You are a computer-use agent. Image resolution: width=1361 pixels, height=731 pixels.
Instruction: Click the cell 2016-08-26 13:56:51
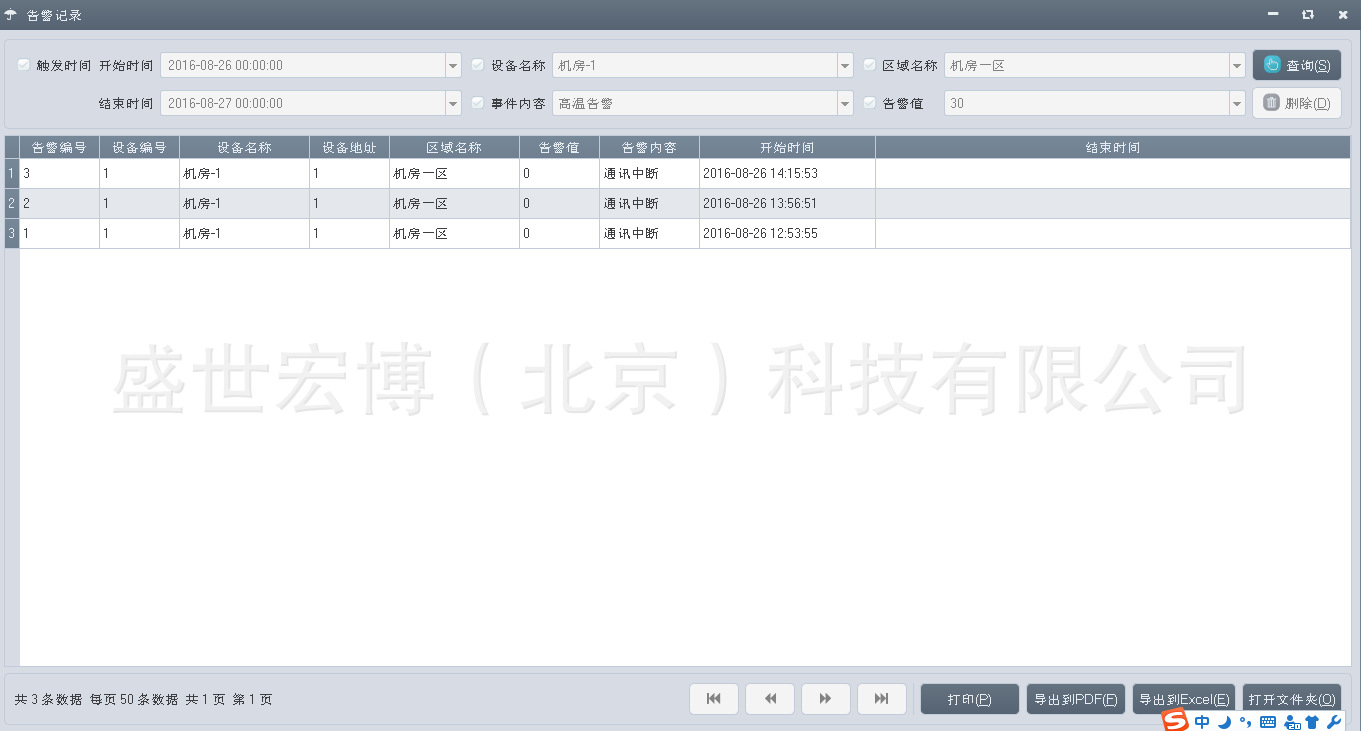coord(787,204)
